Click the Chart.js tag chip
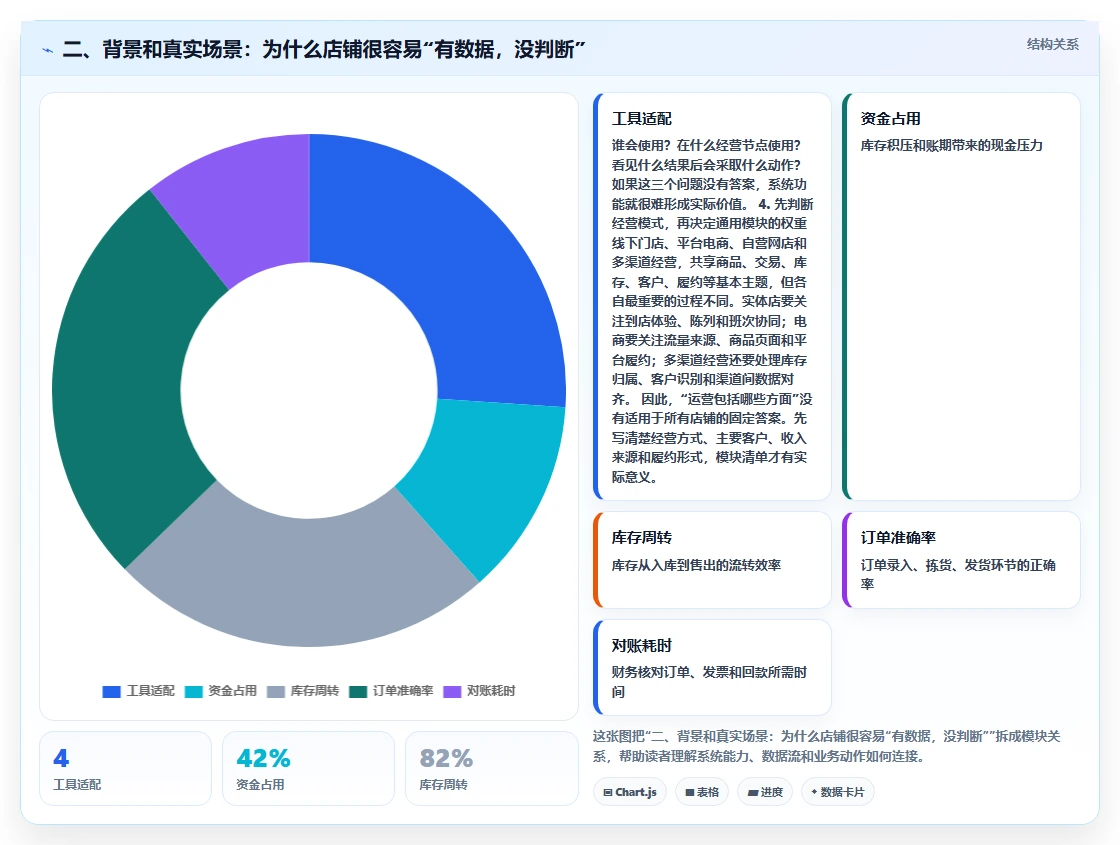This screenshot has height=845, width=1120. click(630, 792)
